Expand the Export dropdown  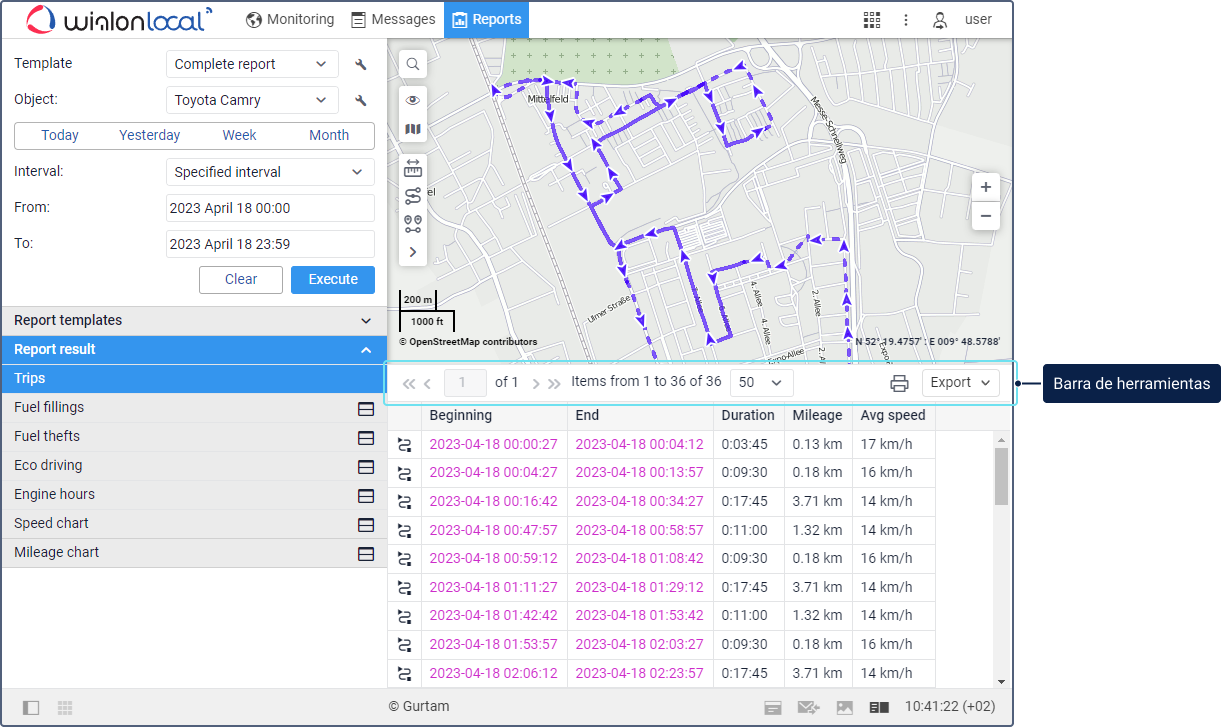(x=960, y=383)
